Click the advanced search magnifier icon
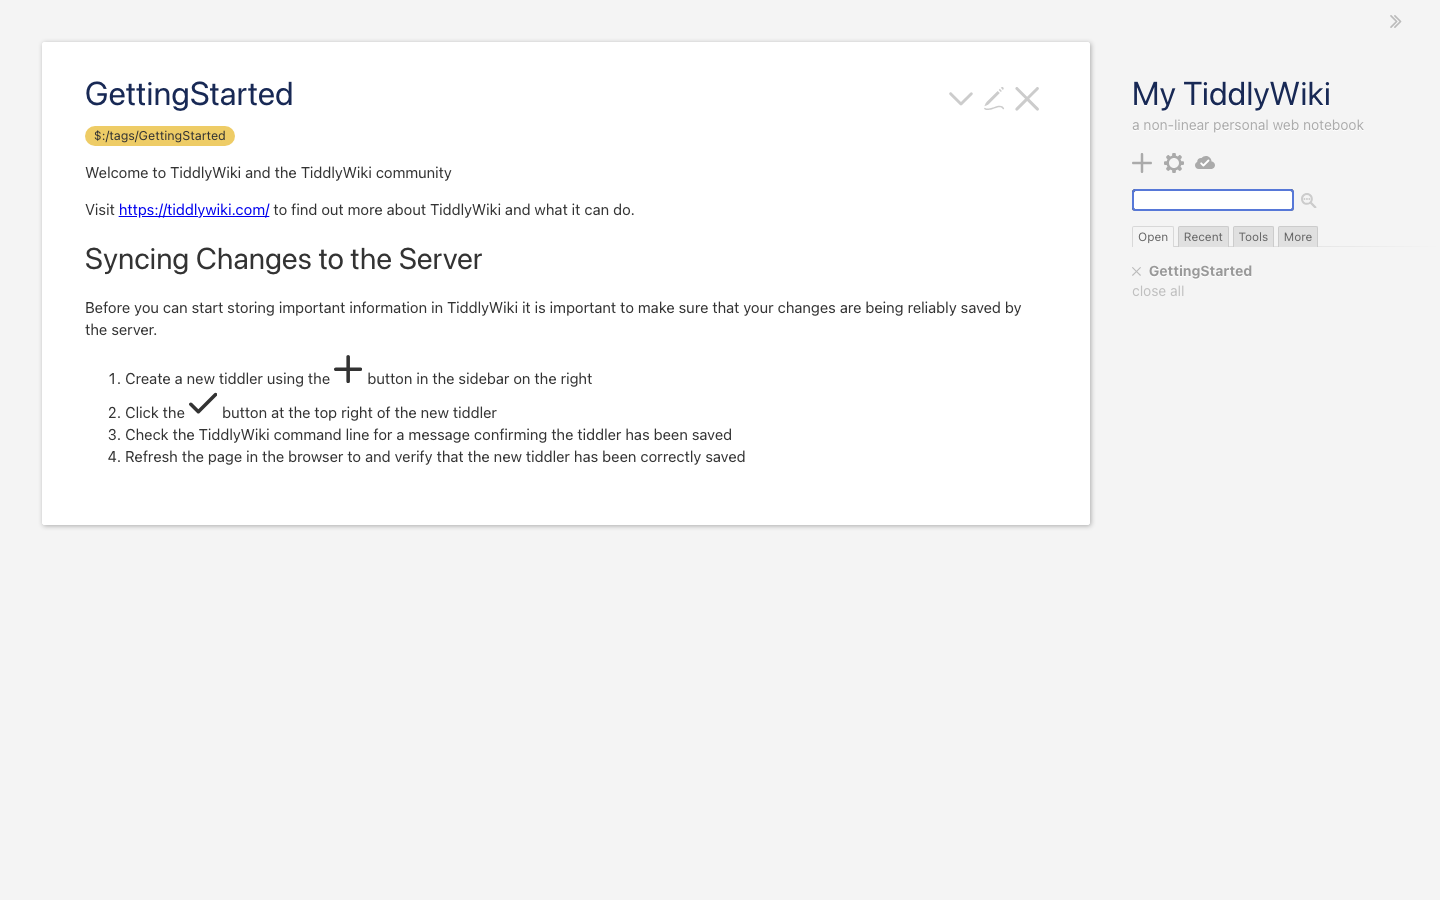Viewport: 1440px width, 900px height. point(1308,201)
